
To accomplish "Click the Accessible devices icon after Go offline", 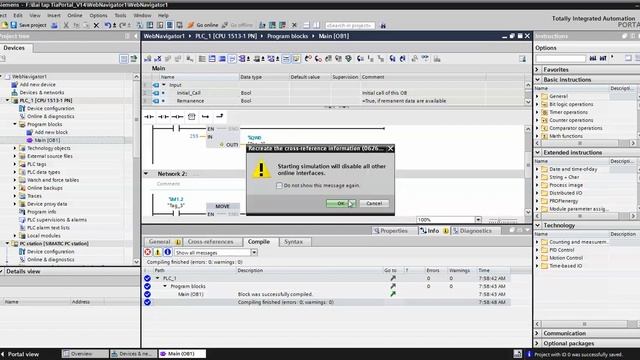I will 262,25.
